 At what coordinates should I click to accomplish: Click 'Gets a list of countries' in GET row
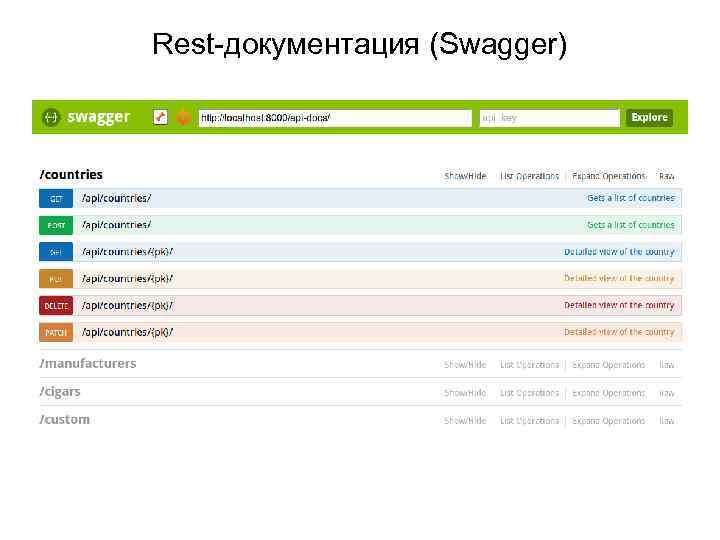(631, 198)
